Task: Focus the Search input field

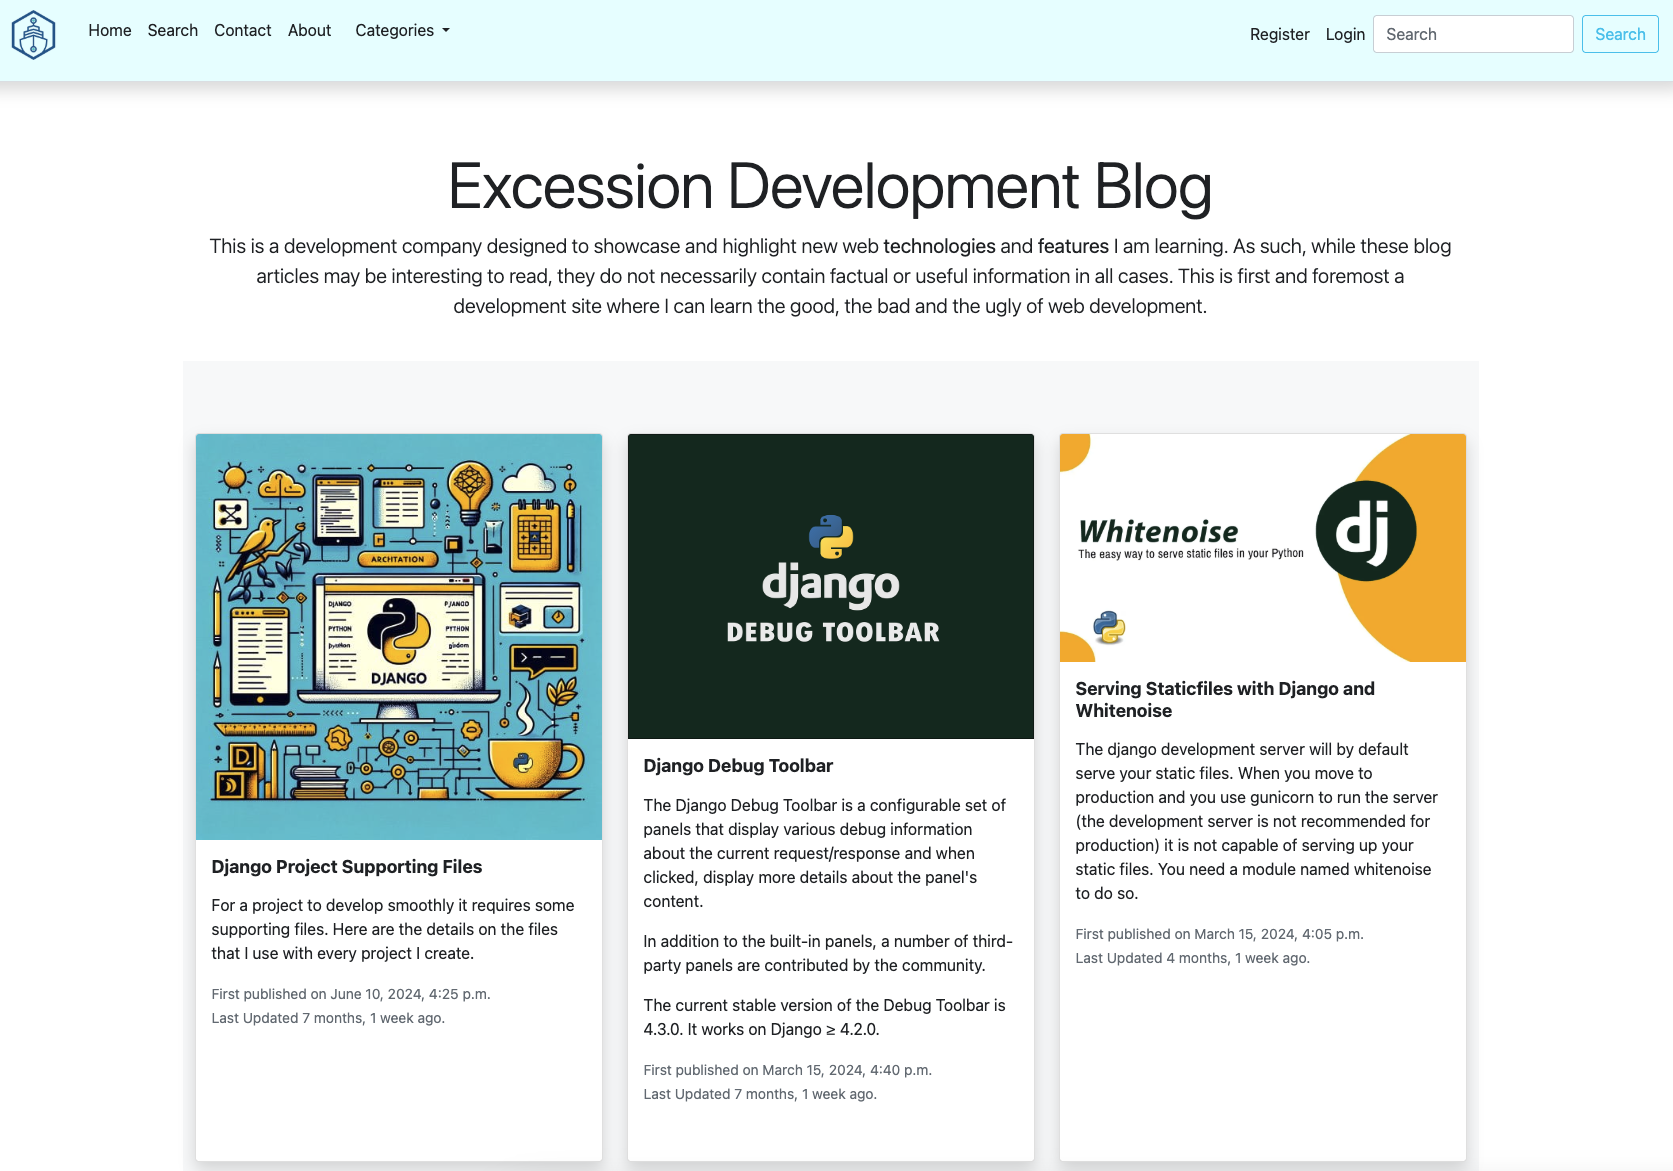Action: pyautogui.click(x=1473, y=34)
